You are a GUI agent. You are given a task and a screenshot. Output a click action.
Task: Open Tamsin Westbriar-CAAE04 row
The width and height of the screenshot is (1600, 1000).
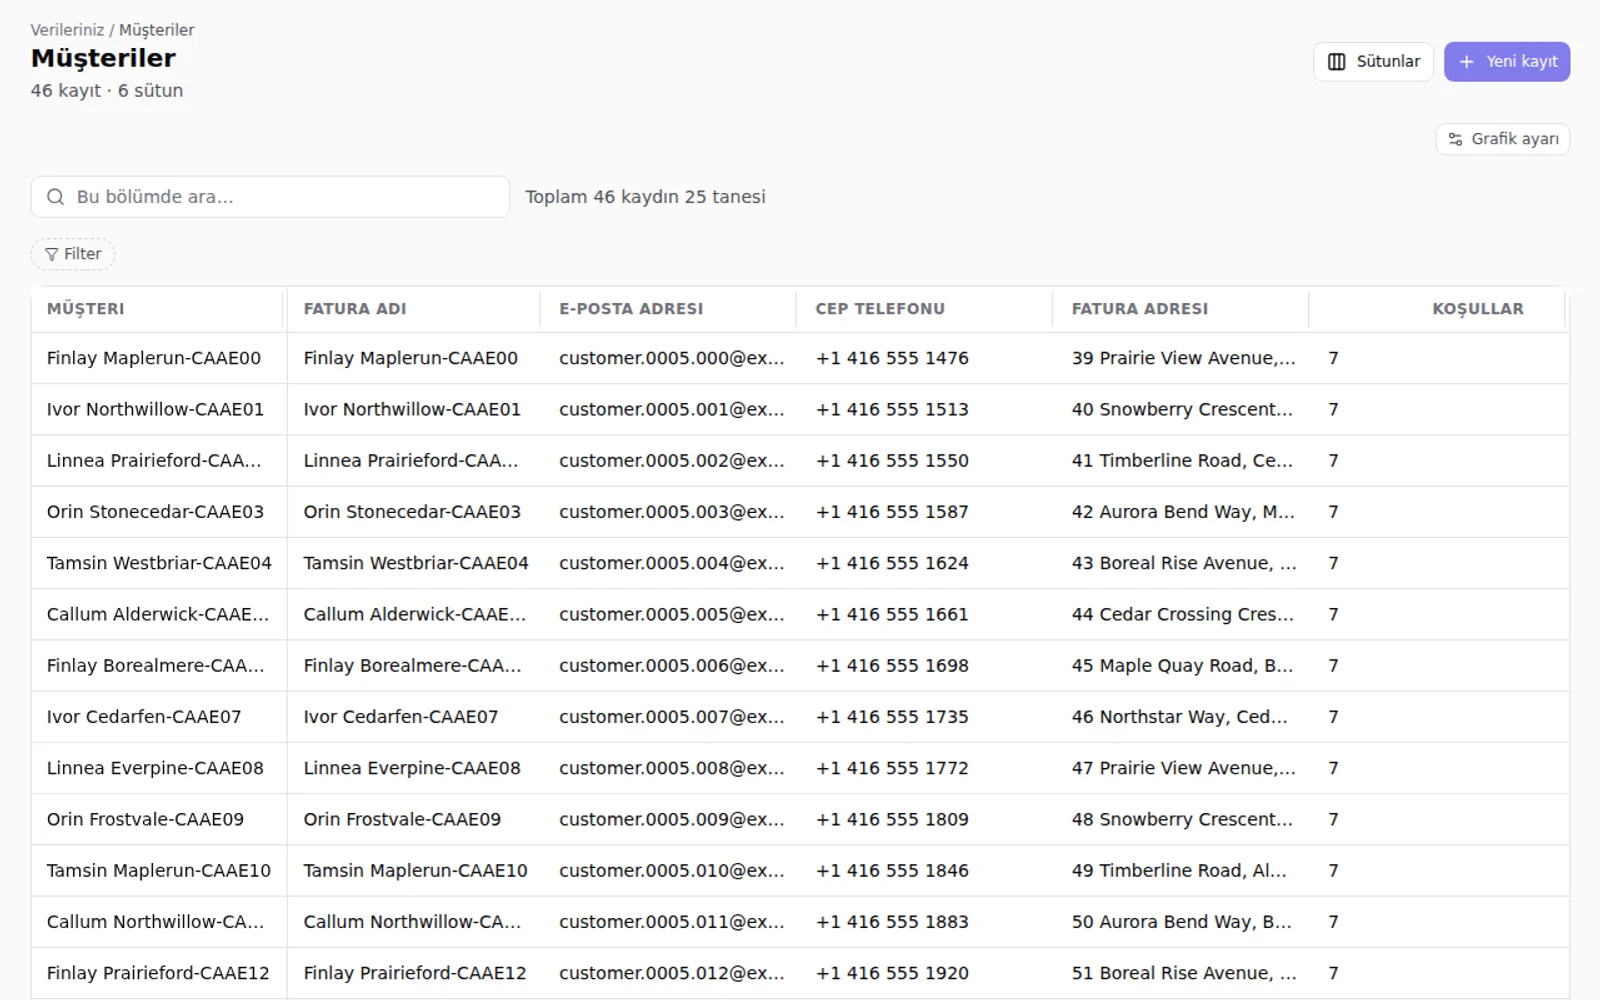coord(800,563)
